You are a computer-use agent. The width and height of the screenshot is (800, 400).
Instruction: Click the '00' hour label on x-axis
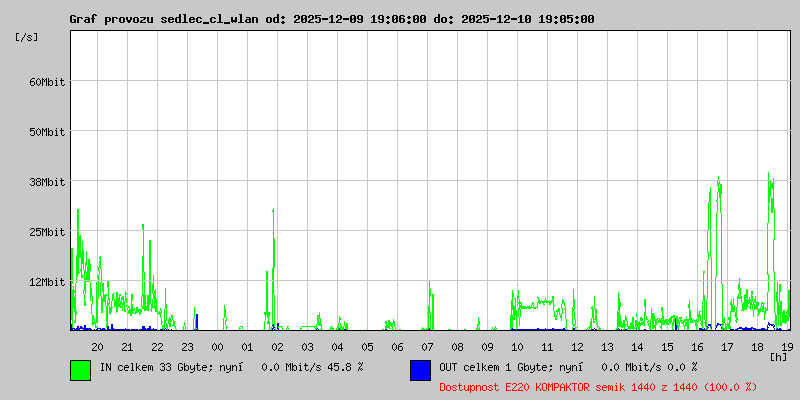pyautogui.click(x=217, y=347)
